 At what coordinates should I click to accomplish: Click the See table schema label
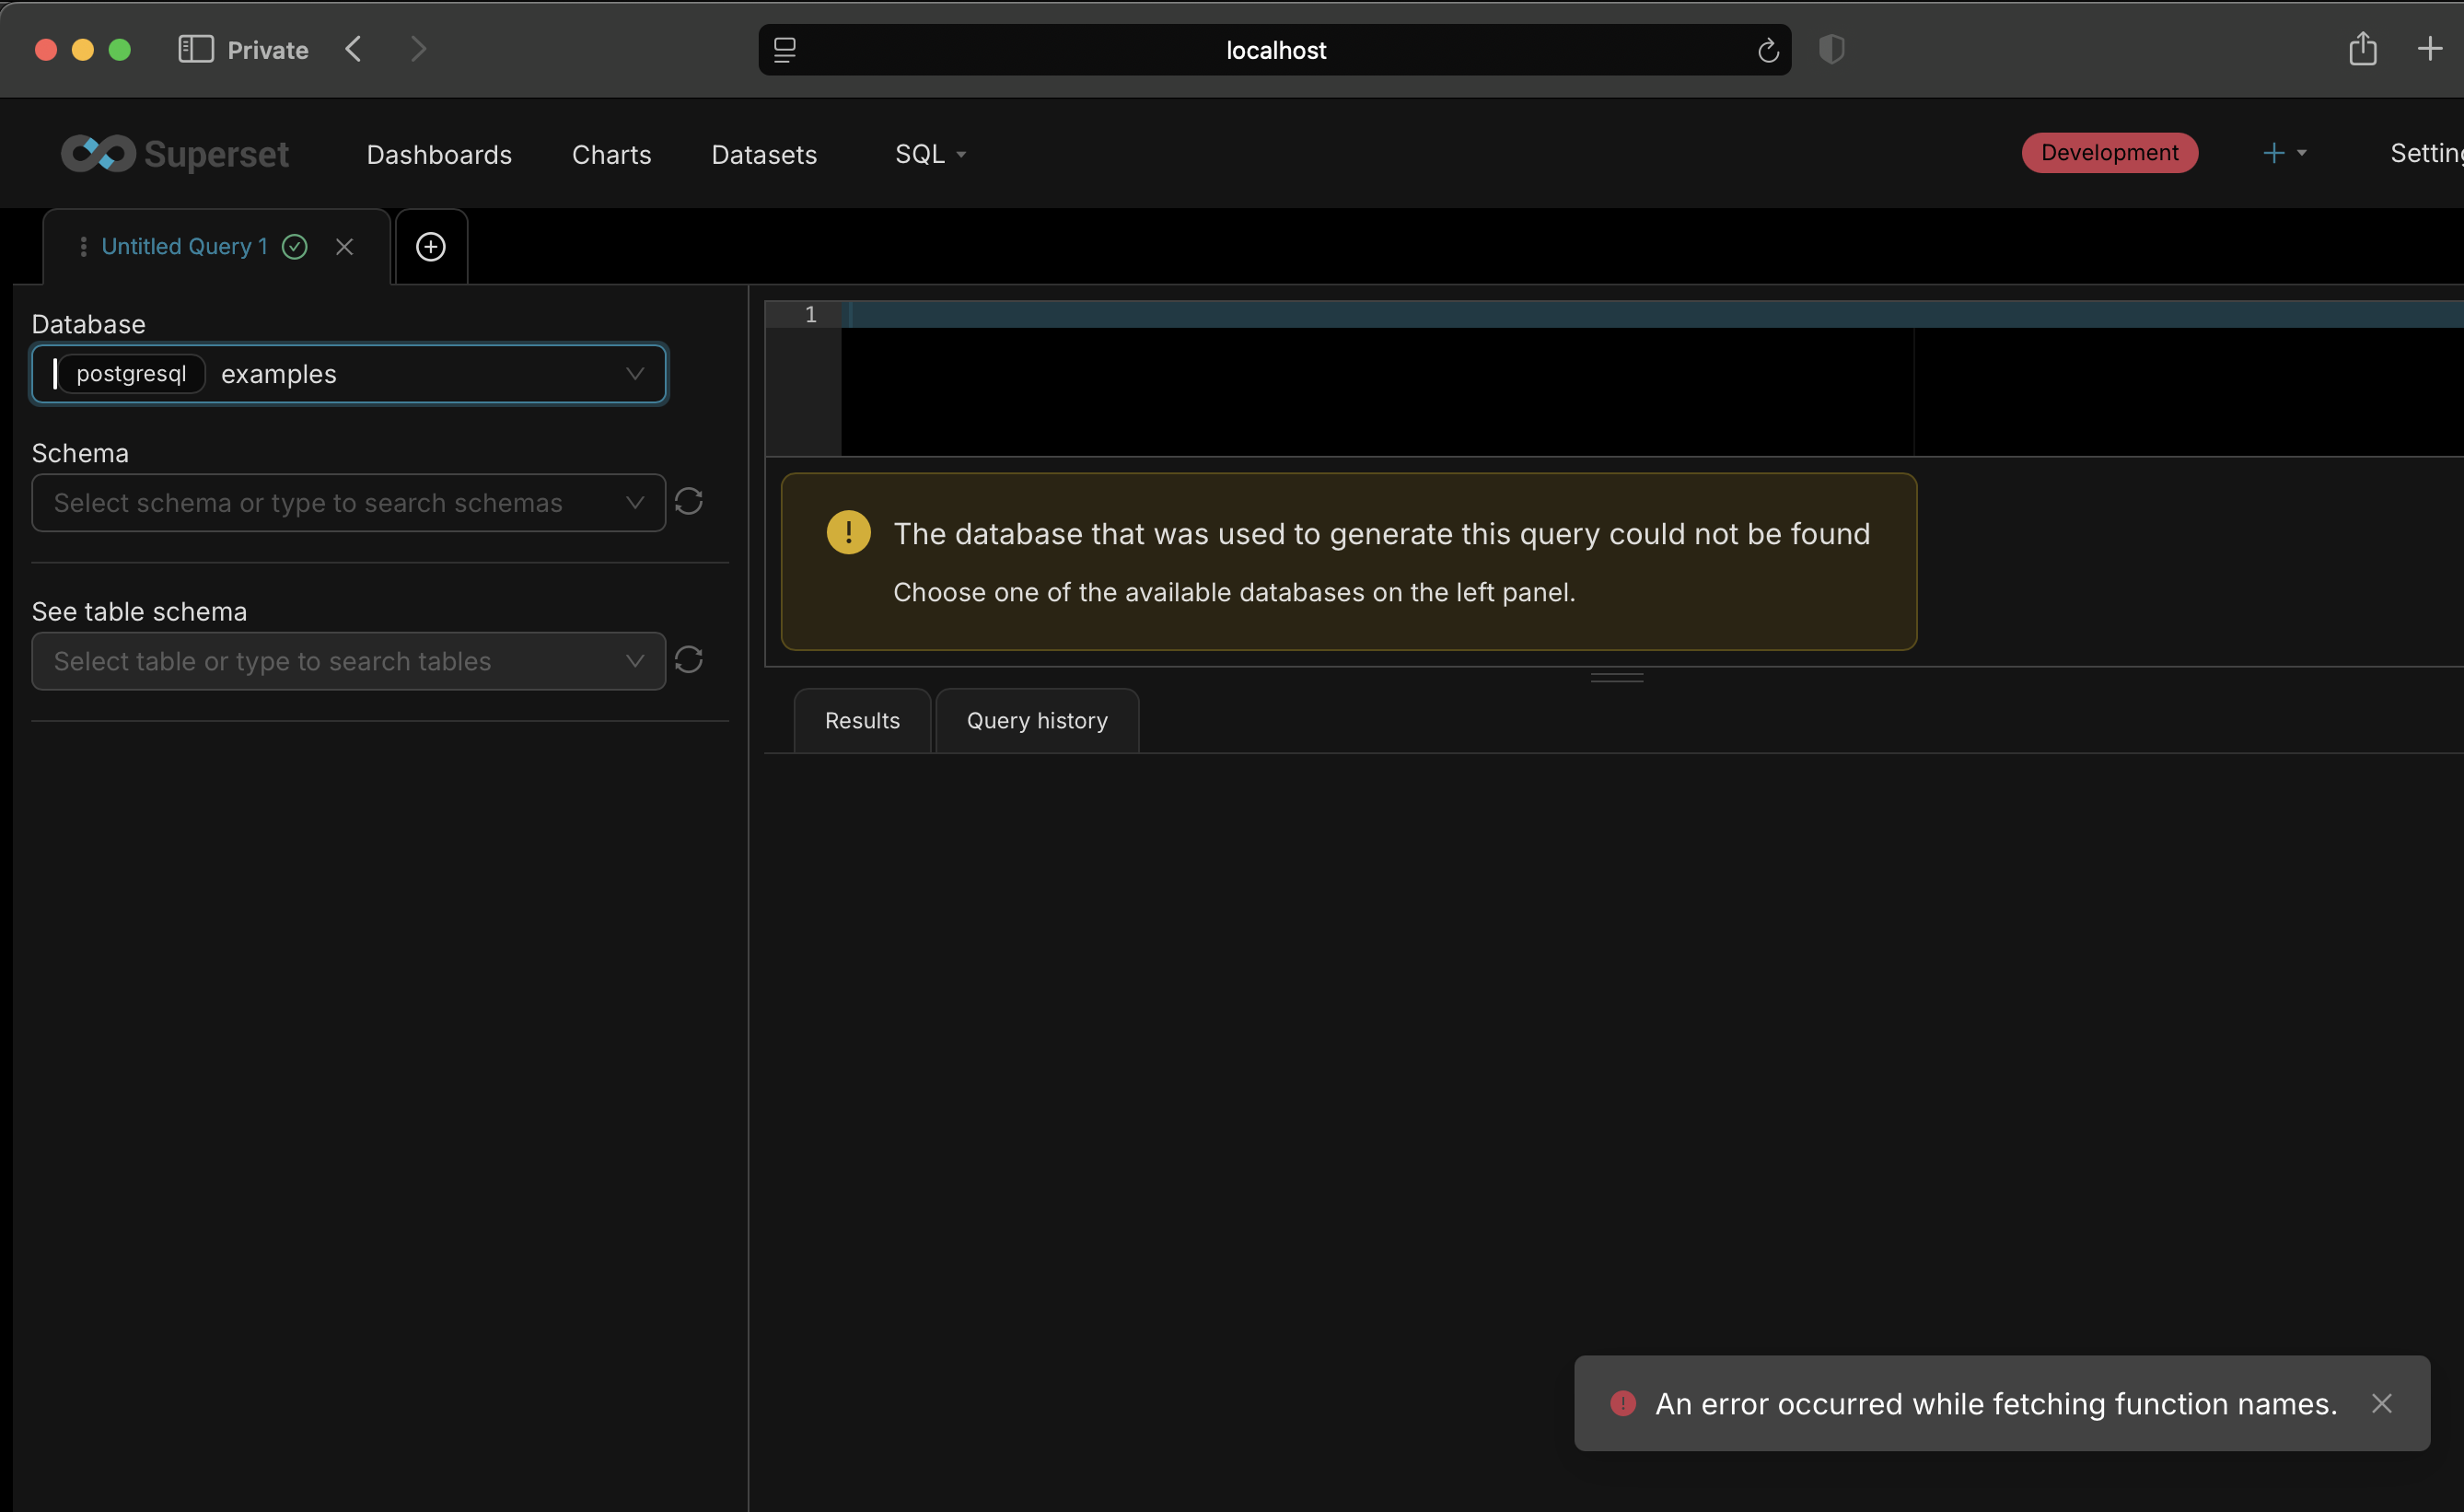pyautogui.click(x=139, y=611)
